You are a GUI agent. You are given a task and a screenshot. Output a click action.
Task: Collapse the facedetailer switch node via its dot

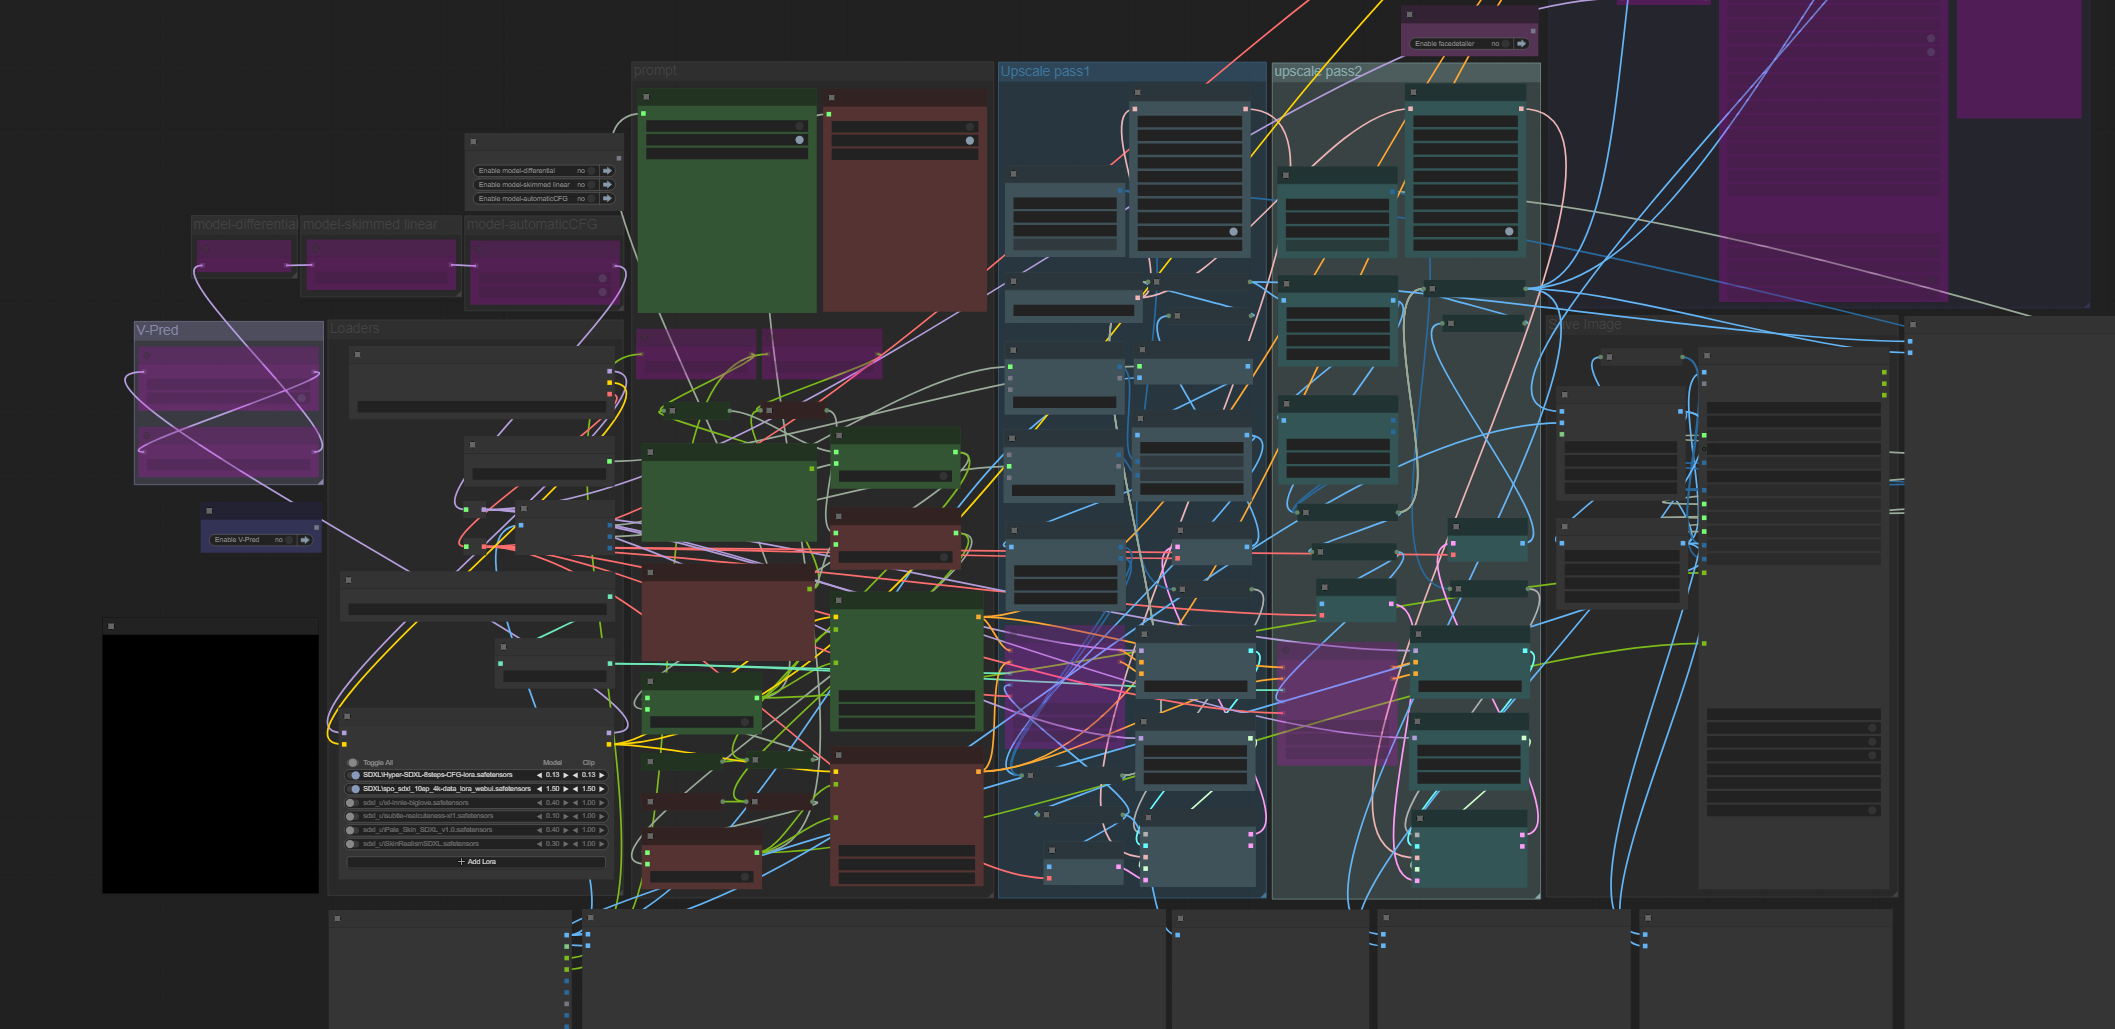point(1410,15)
